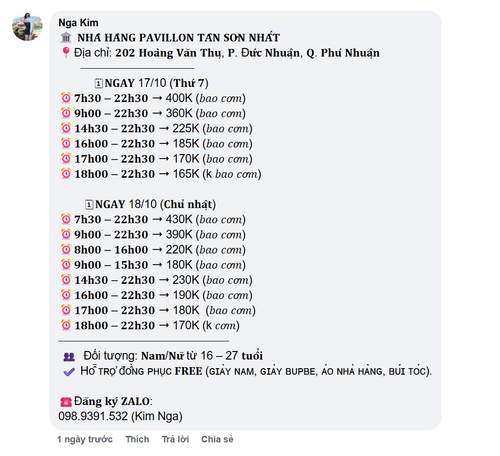Click the Nga Kim commenter name
Viewport: 500px width, 456px height.
[78, 23]
